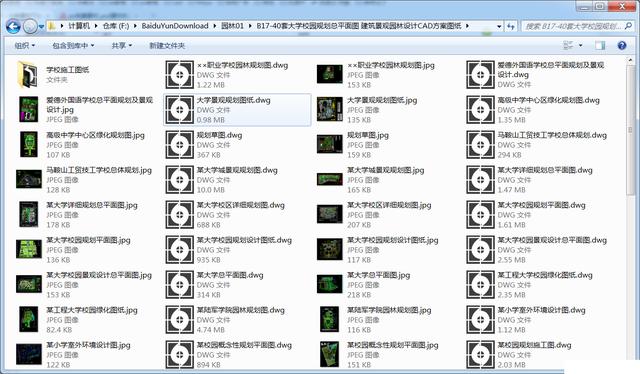Open the 包含到库中 dropdown
This screenshot has height=374, width=640.
point(73,45)
